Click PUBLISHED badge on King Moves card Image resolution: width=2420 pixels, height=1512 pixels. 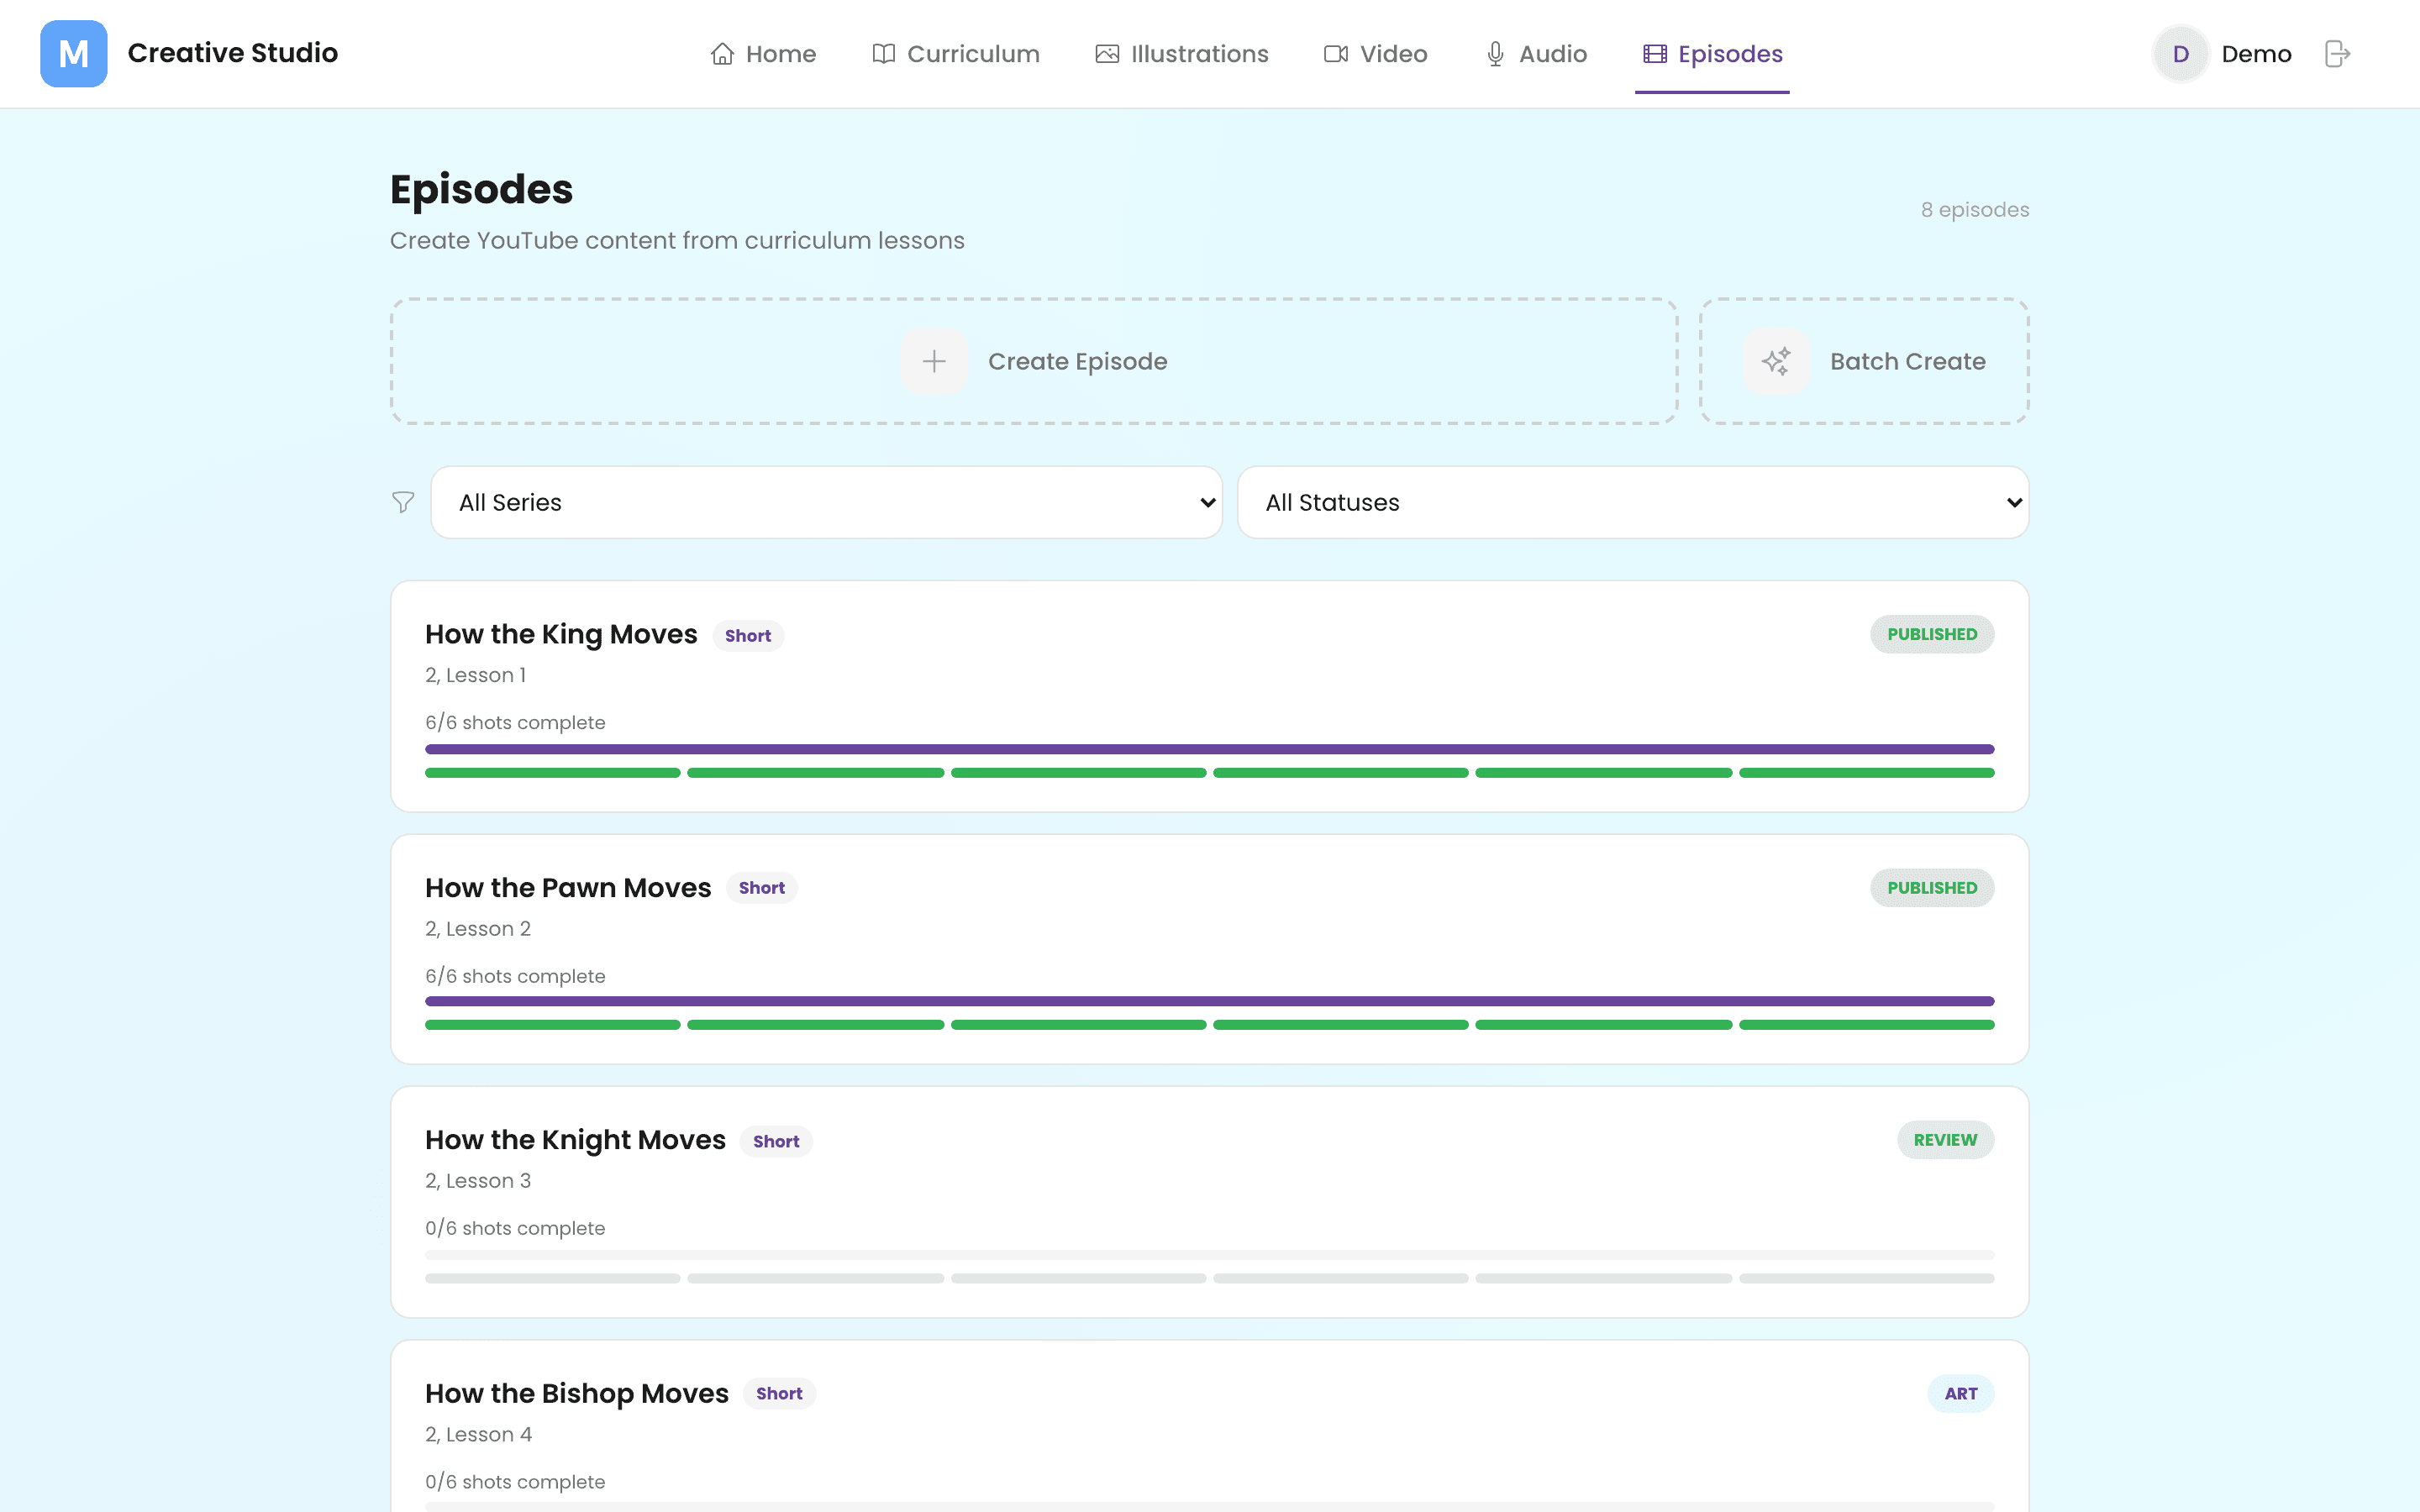(x=1932, y=634)
